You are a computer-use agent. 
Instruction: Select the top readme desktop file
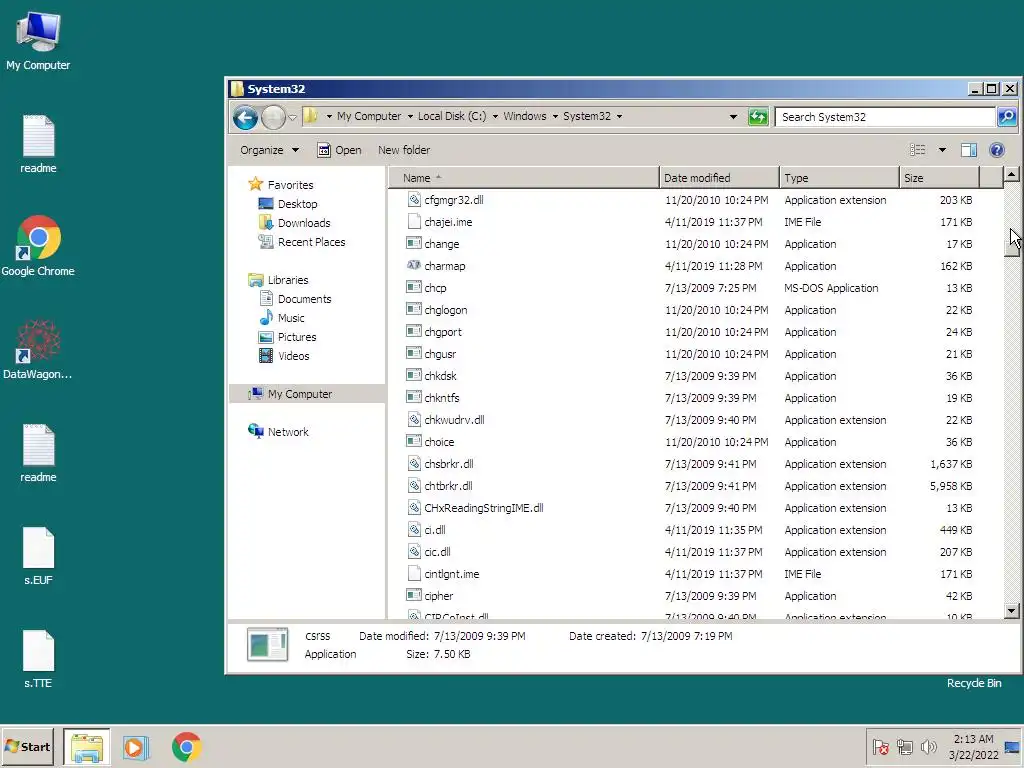[38, 144]
